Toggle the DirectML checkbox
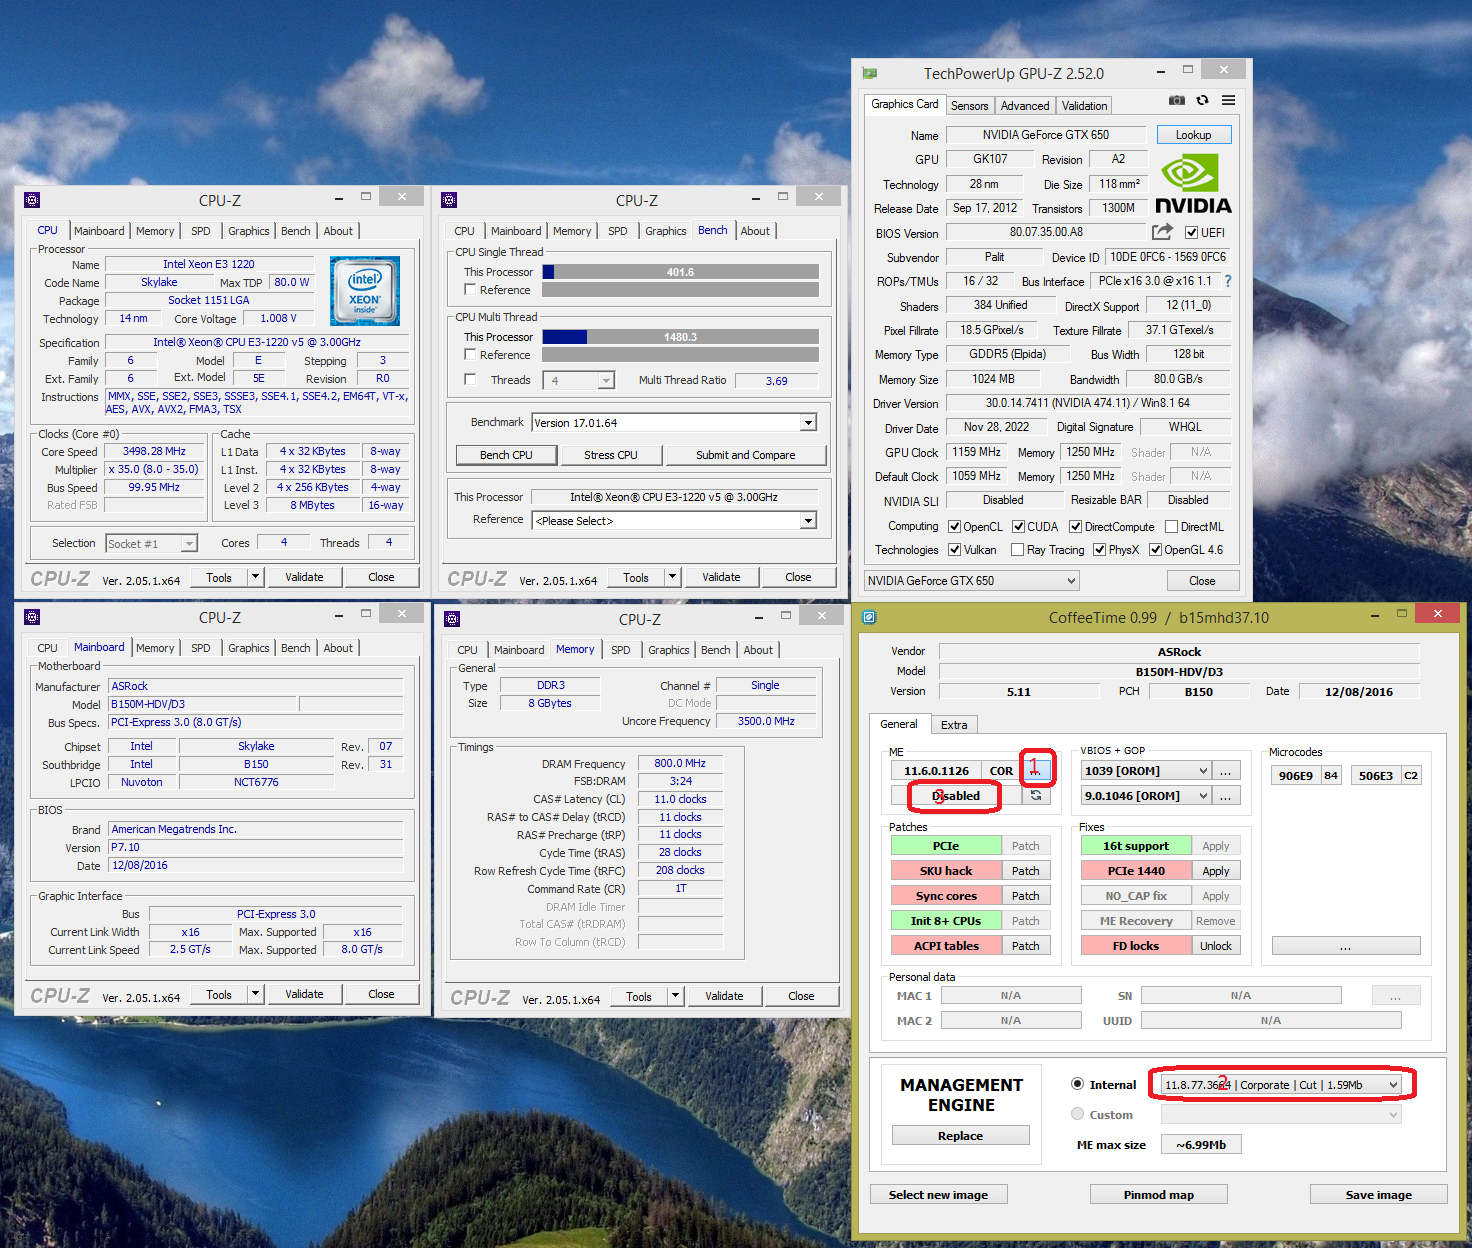This screenshot has width=1472, height=1248. 1172,527
